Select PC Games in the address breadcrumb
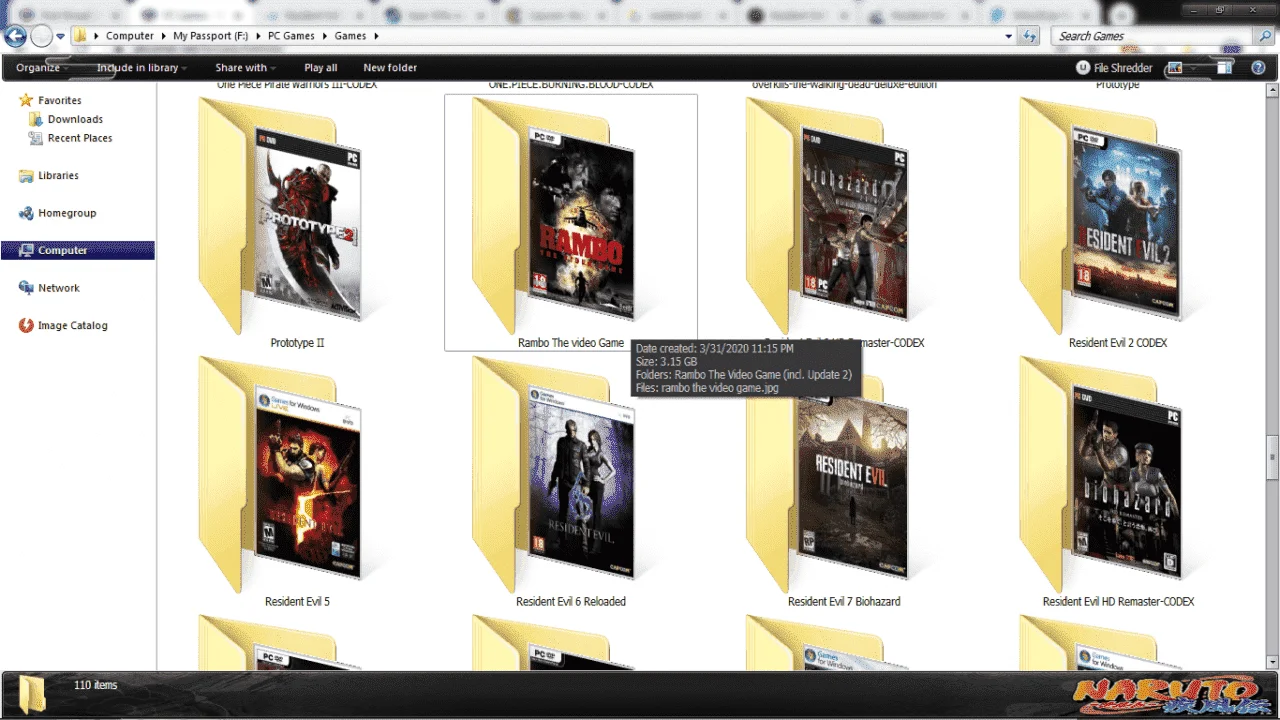Screen dimensions: 1280x720 coord(291,36)
